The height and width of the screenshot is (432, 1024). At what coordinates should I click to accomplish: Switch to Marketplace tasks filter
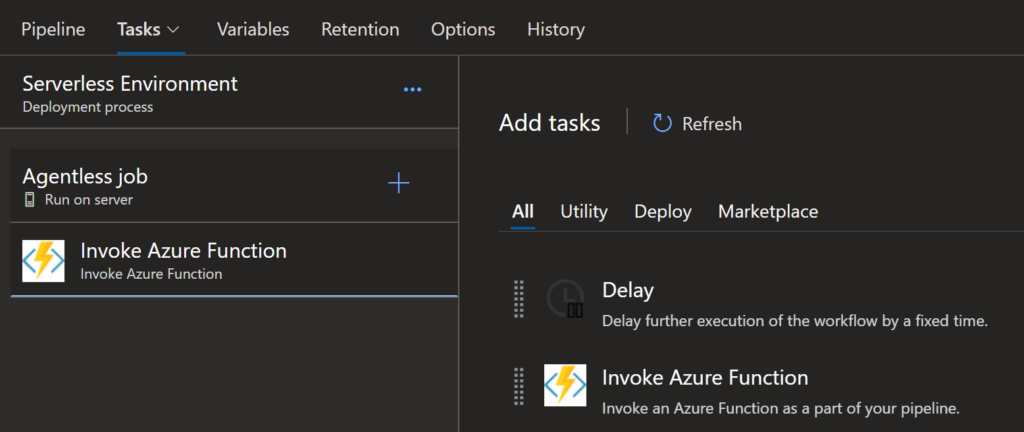(x=767, y=211)
